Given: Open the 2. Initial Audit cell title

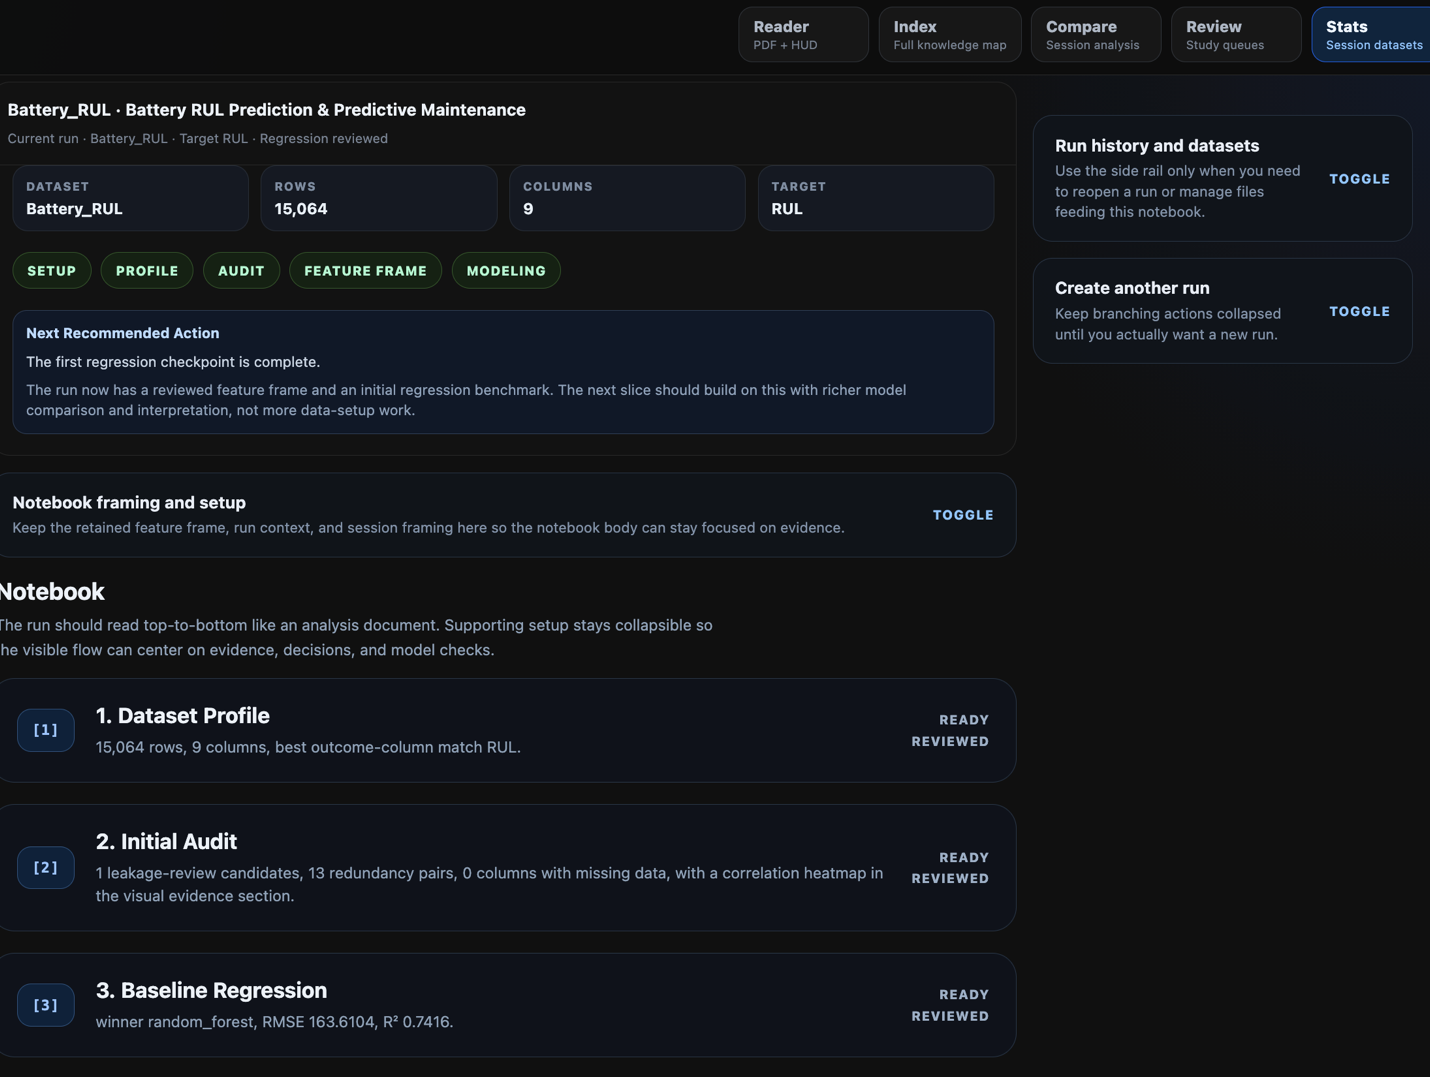Looking at the screenshot, I should (166, 842).
